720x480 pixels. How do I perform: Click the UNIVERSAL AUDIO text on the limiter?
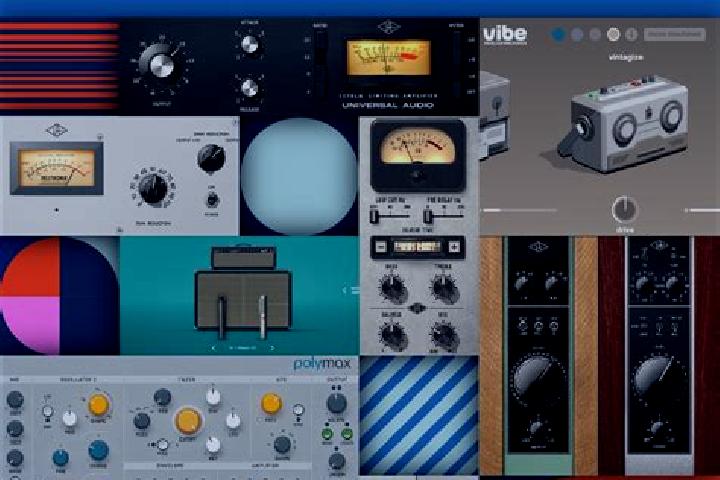click(x=388, y=105)
